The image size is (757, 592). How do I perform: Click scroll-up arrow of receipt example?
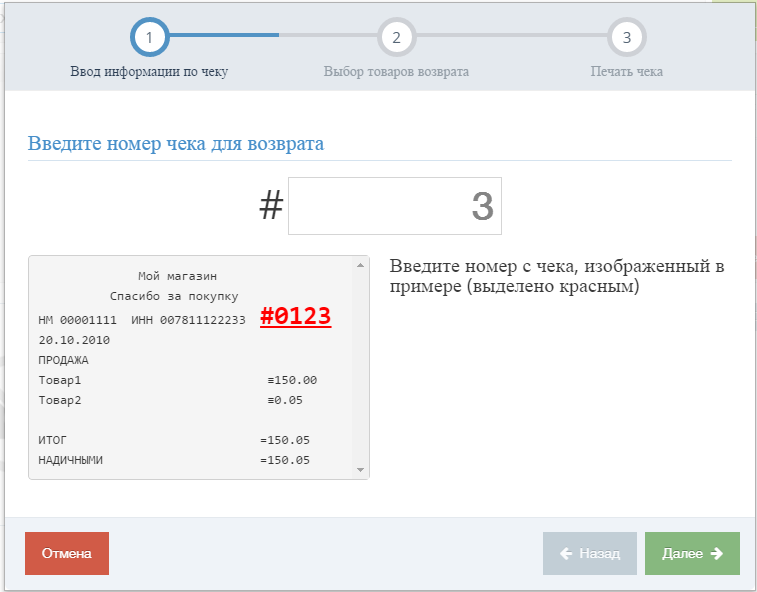tap(360, 265)
